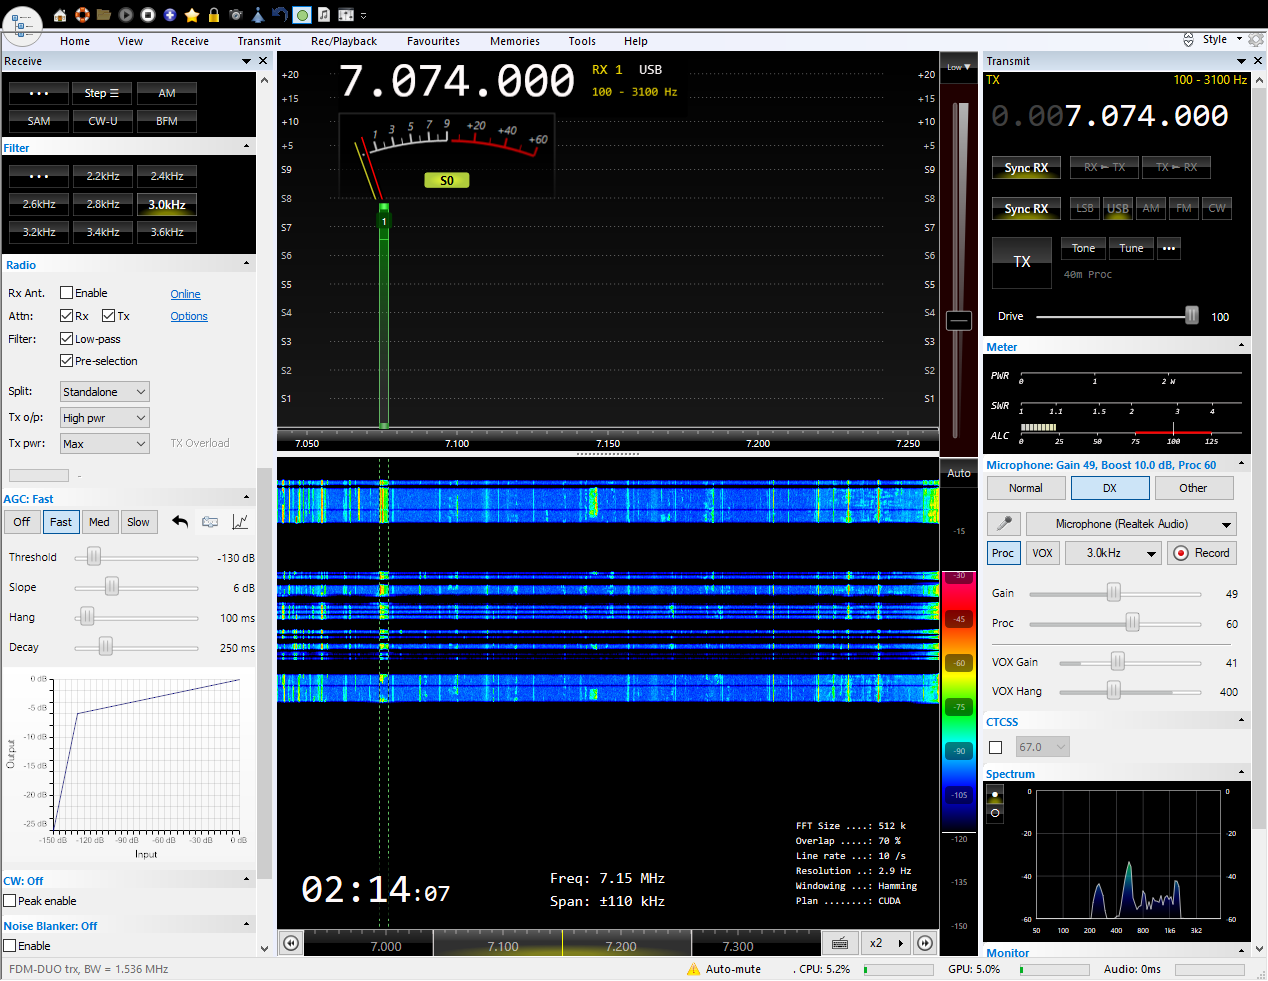Click the AGC graph chart icon

point(240,522)
